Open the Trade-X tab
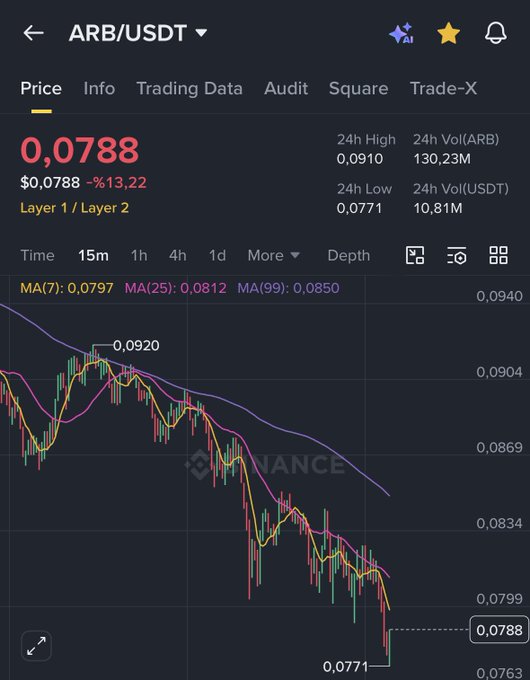This screenshot has width=530, height=680. 443,88
